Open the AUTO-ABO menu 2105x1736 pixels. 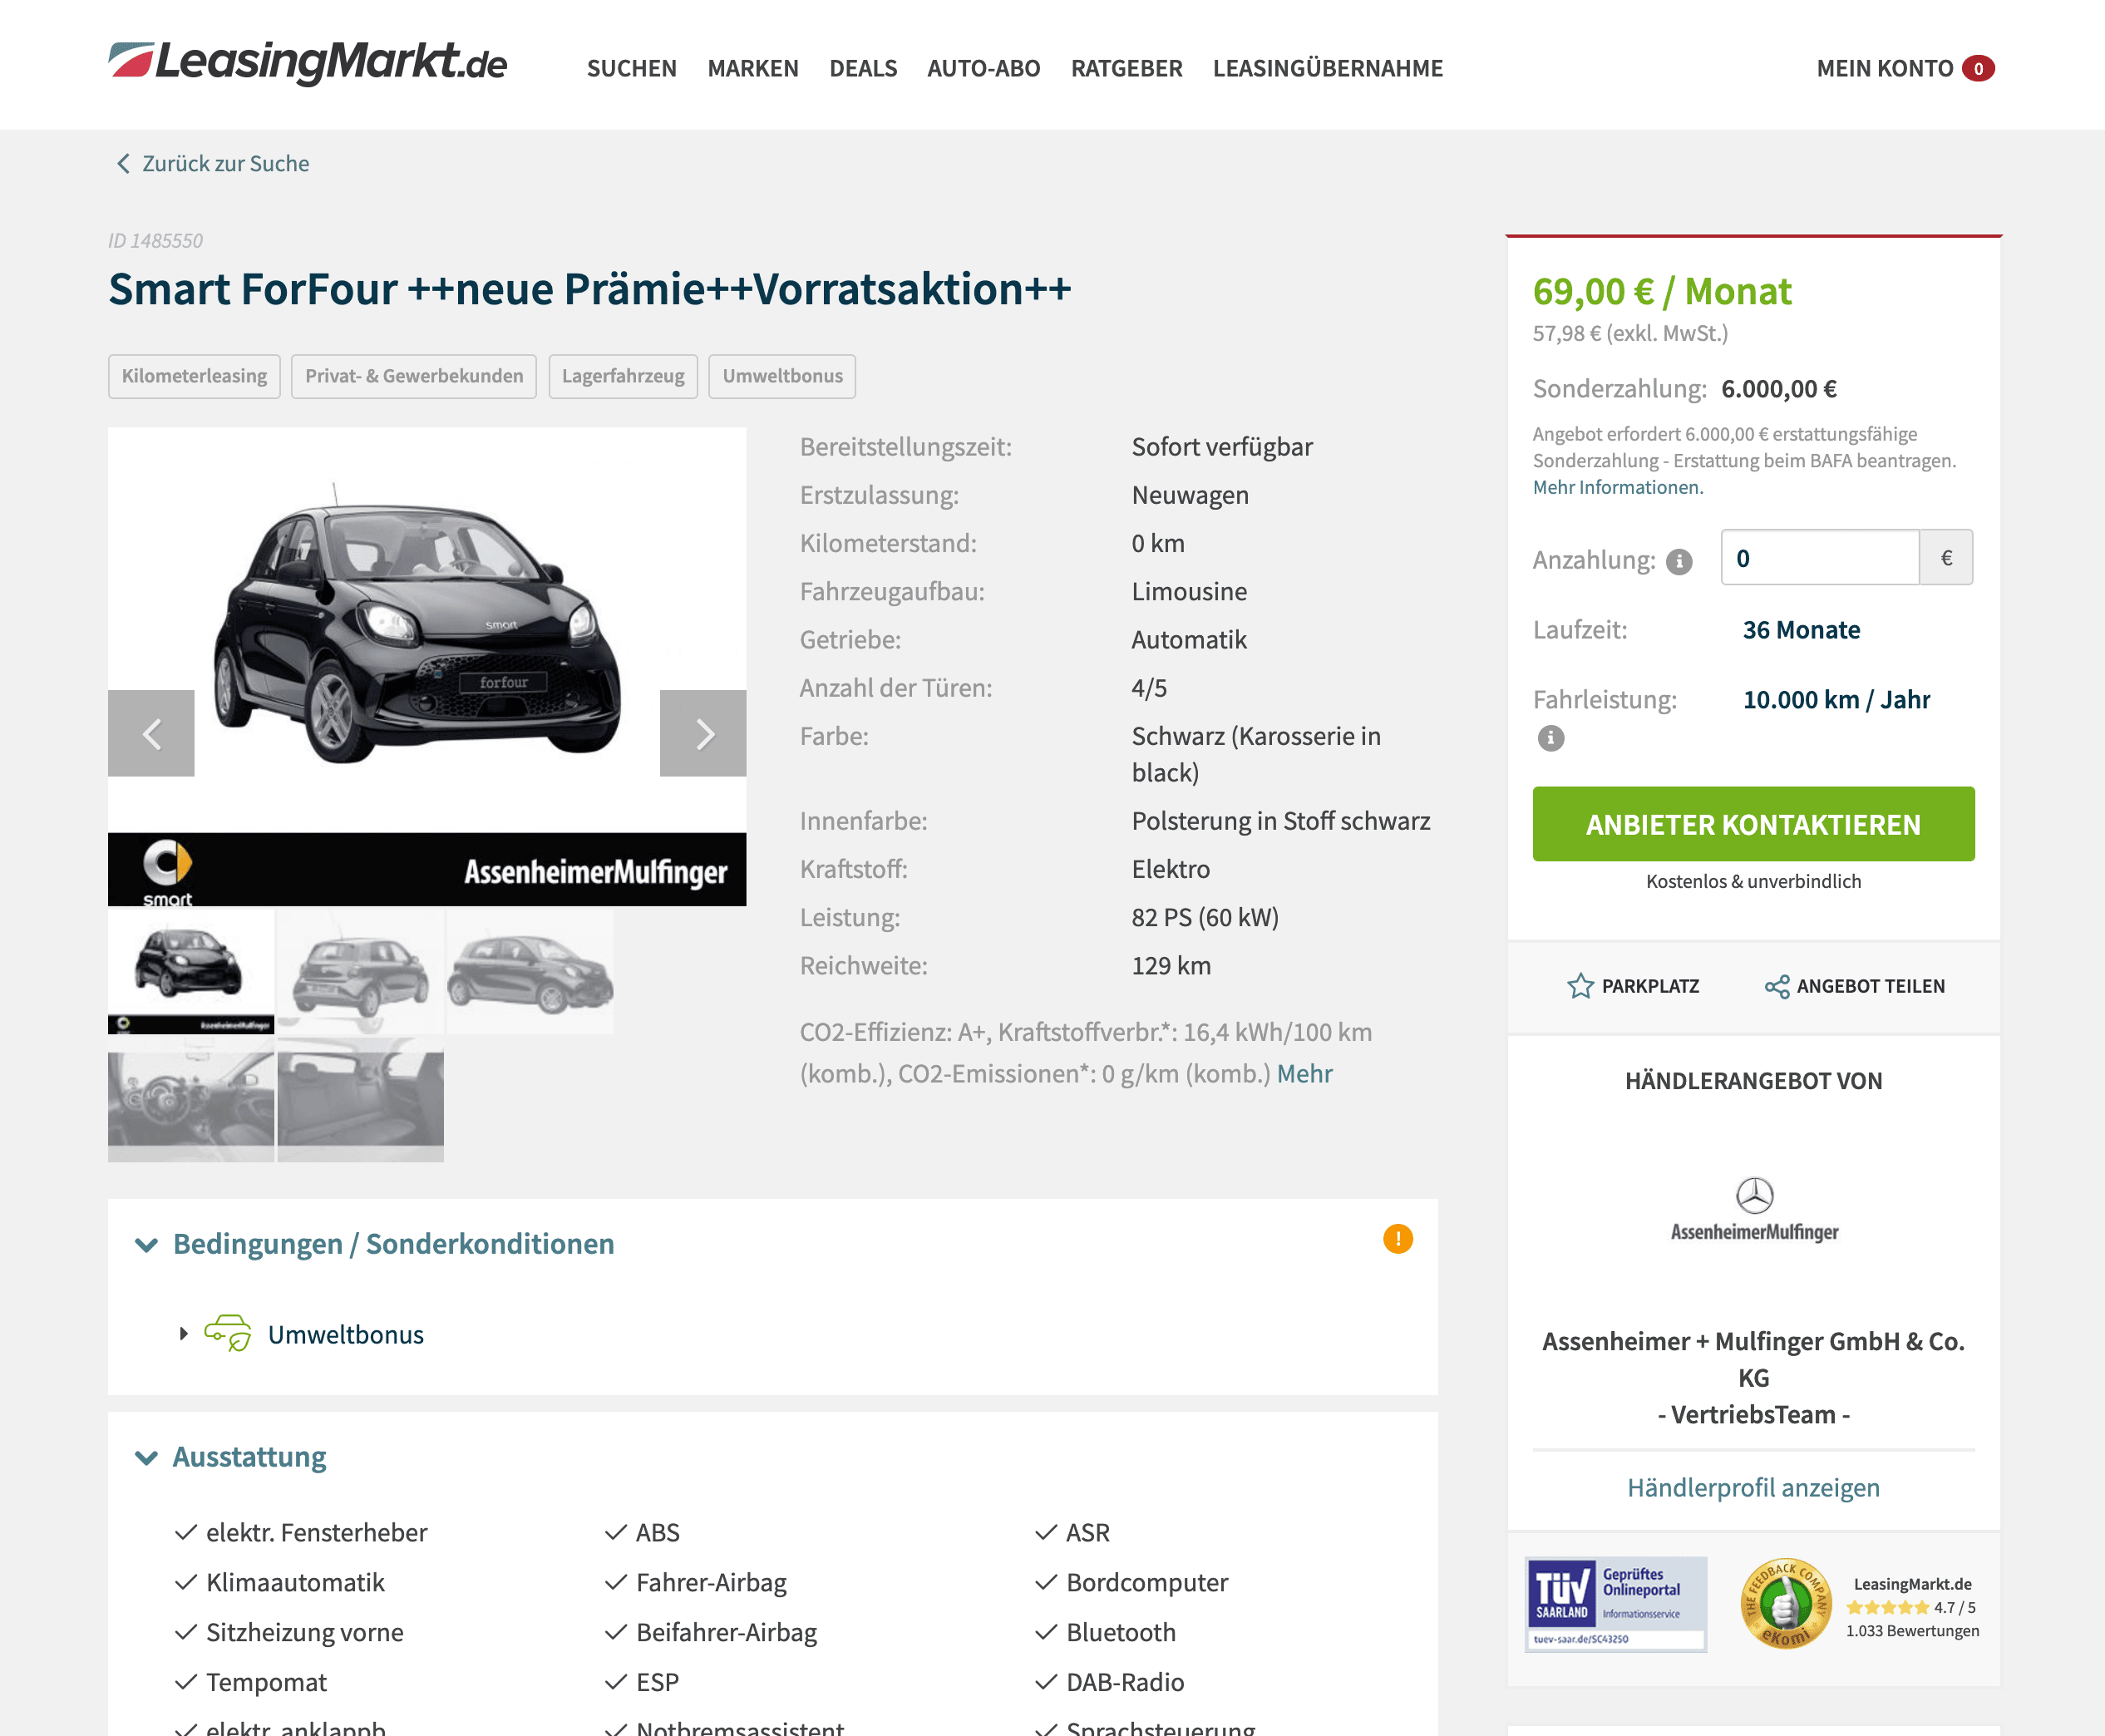click(984, 68)
